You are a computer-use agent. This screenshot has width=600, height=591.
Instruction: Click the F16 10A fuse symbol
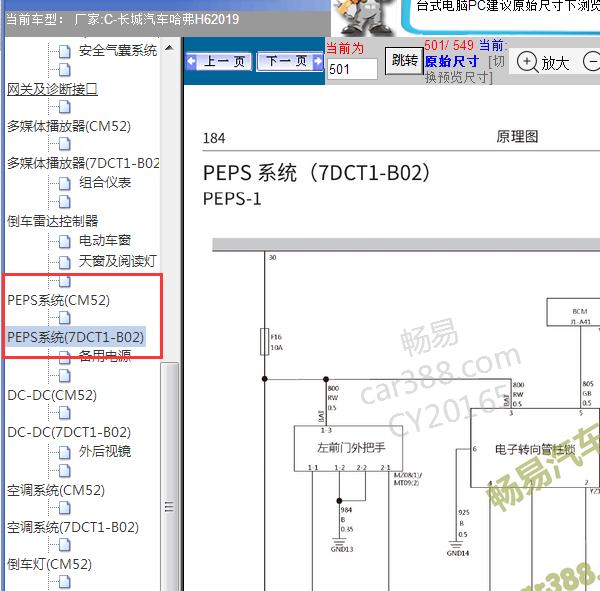(264, 342)
